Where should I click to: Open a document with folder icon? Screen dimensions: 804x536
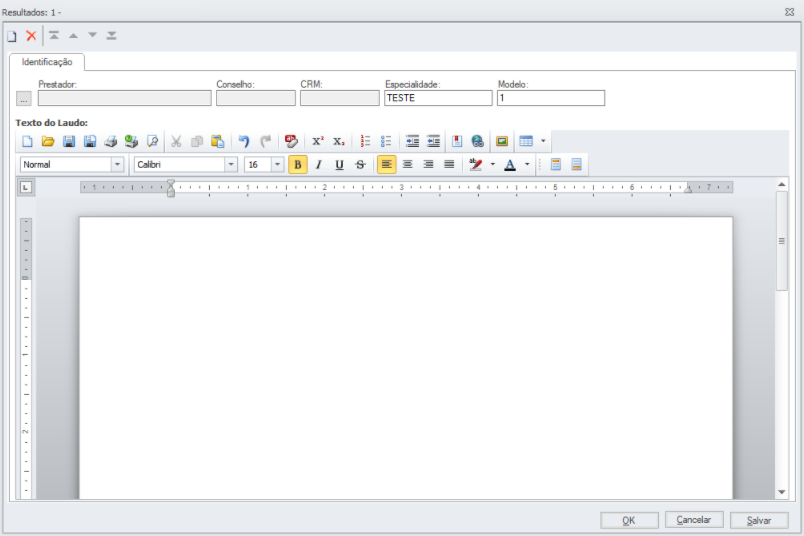[48, 141]
